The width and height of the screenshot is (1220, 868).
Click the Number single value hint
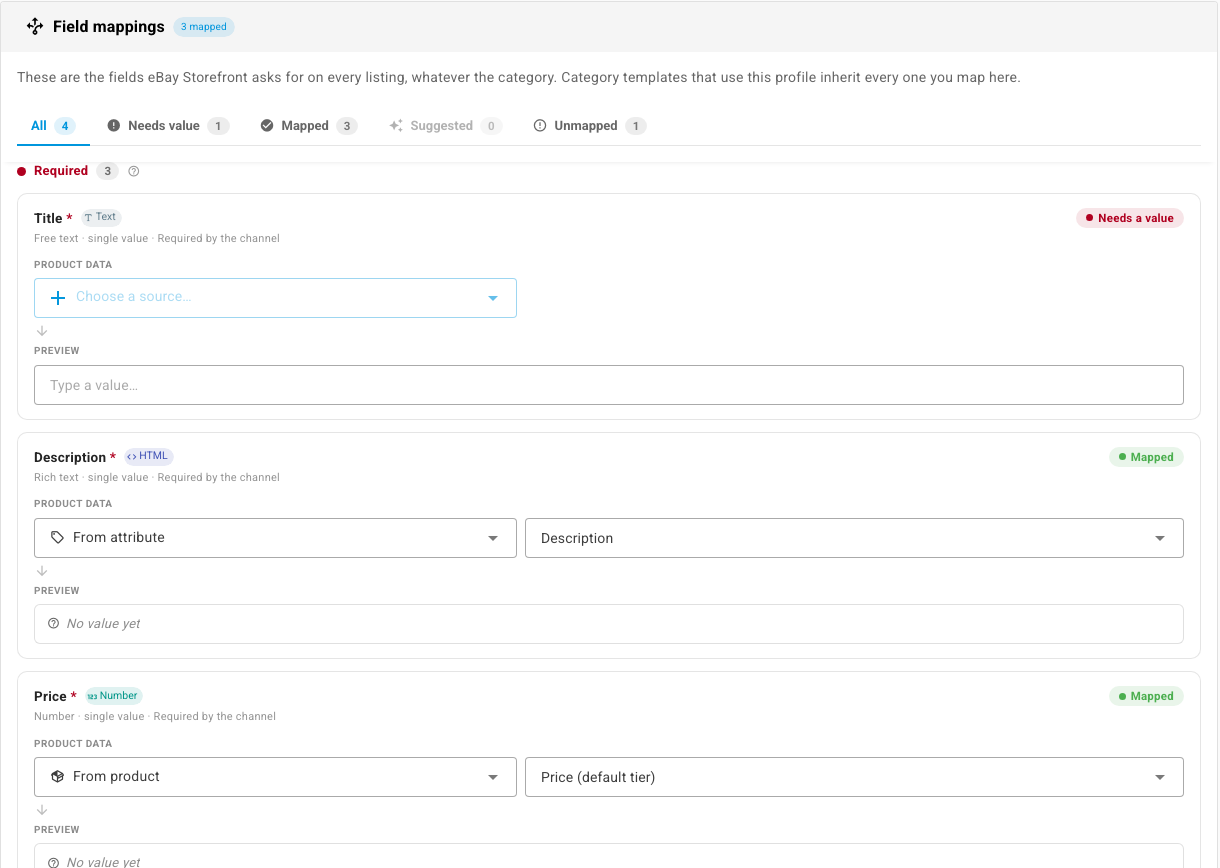[x=155, y=717]
